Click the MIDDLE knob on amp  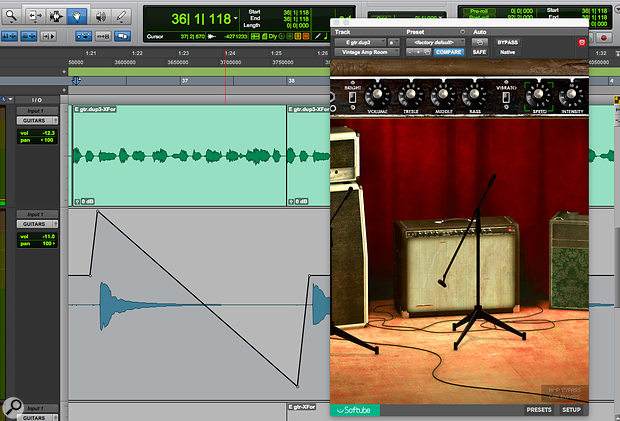[443, 94]
